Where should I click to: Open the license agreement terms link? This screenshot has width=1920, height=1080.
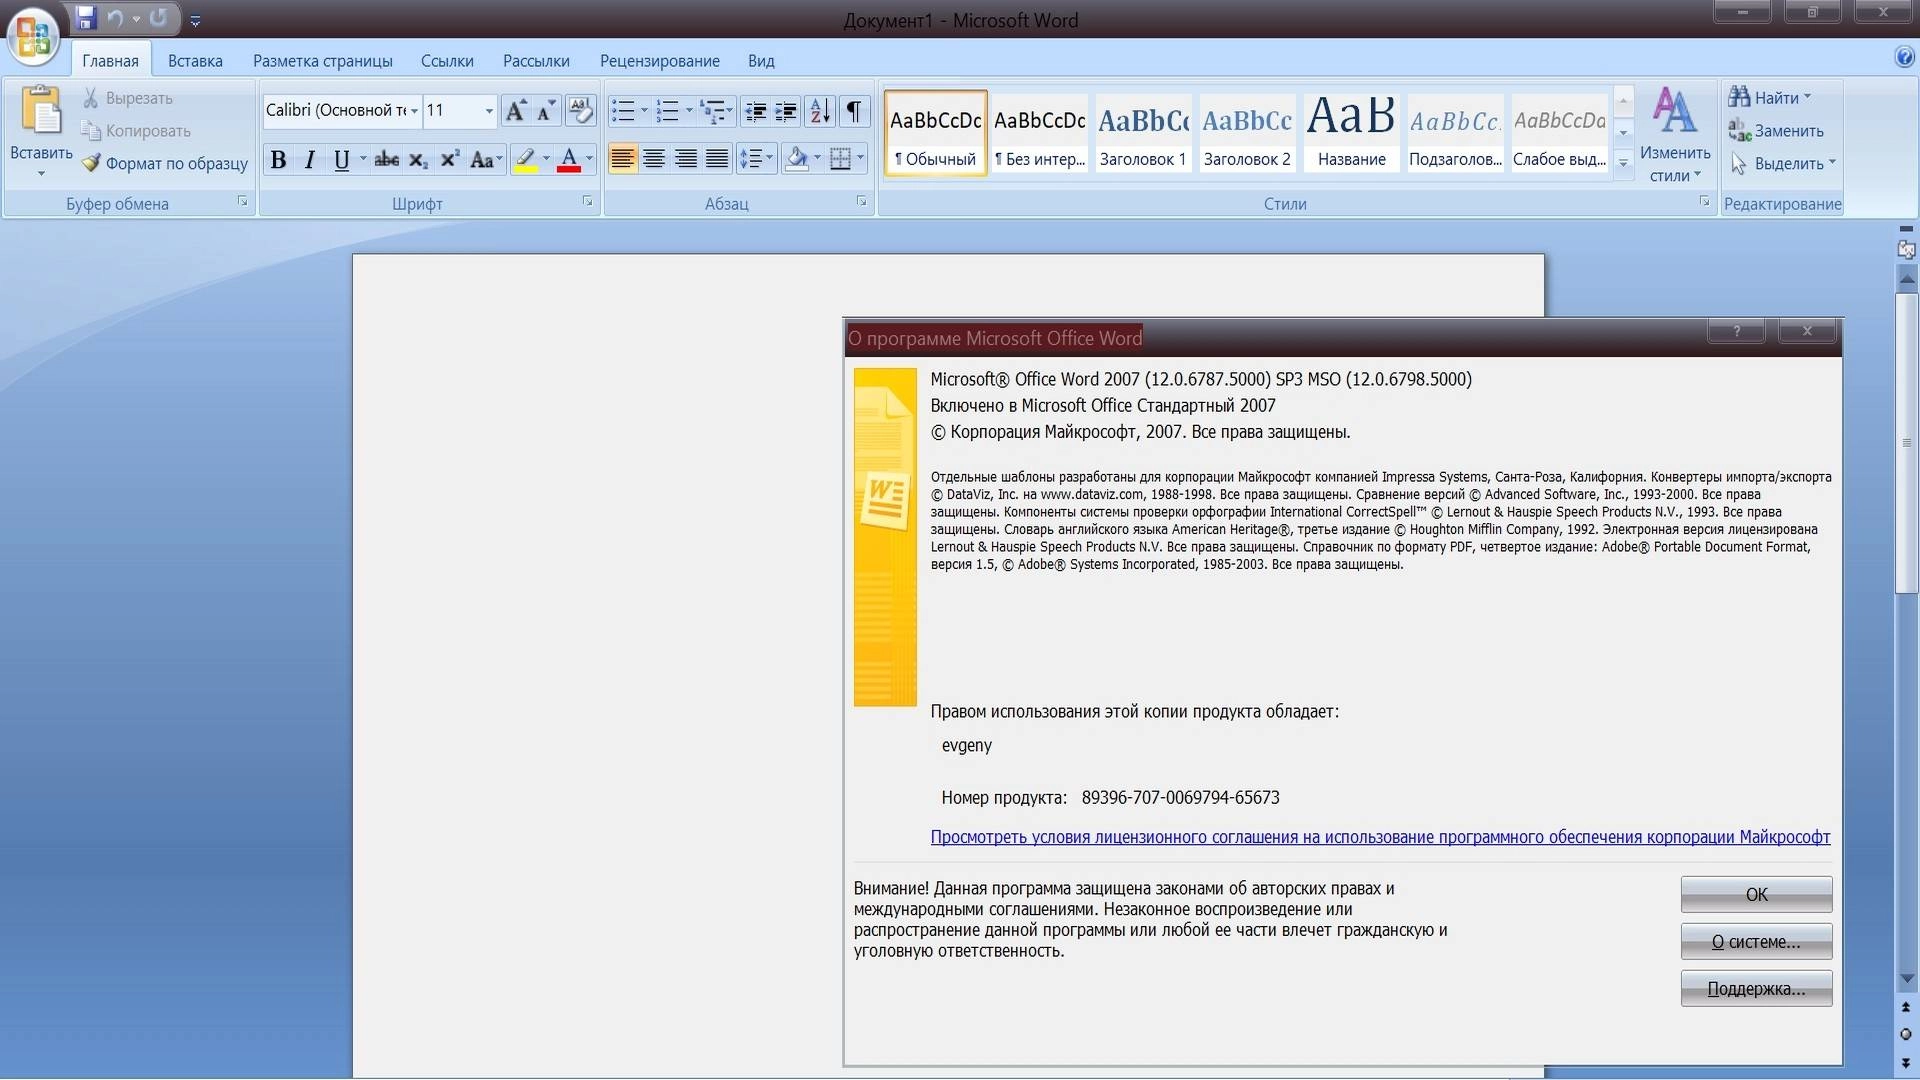1380,837
